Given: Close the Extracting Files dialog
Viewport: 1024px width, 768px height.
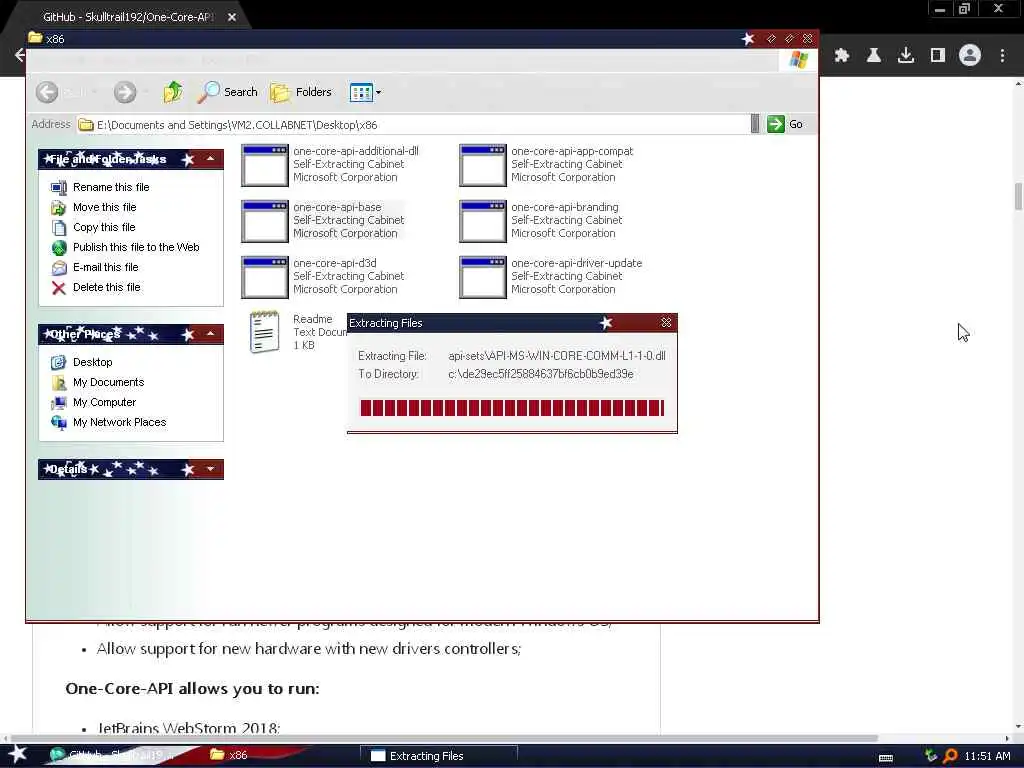Looking at the screenshot, I should click(x=666, y=323).
